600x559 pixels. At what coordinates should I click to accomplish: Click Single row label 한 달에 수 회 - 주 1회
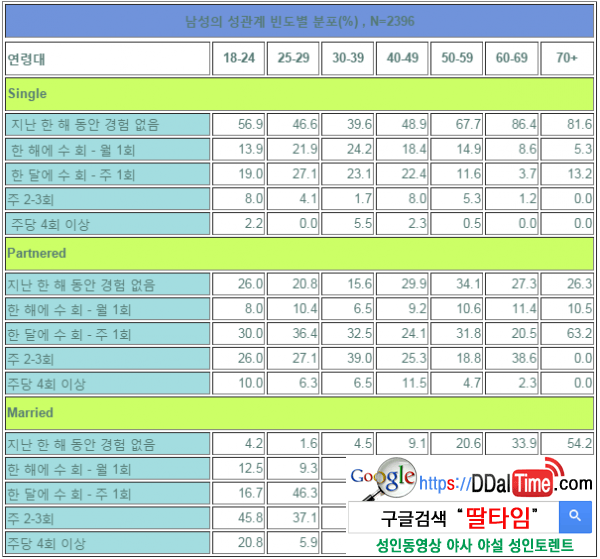pos(108,174)
